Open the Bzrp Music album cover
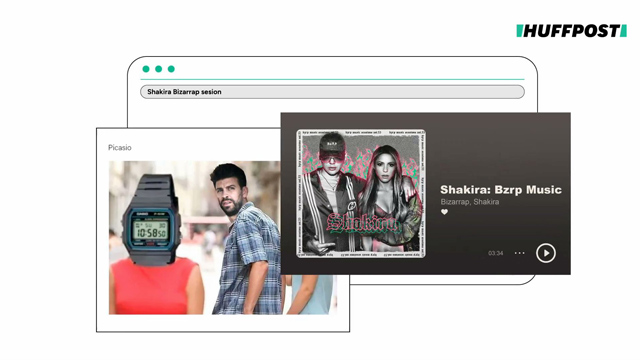This screenshot has height=360, width=640. [x=361, y=193]
